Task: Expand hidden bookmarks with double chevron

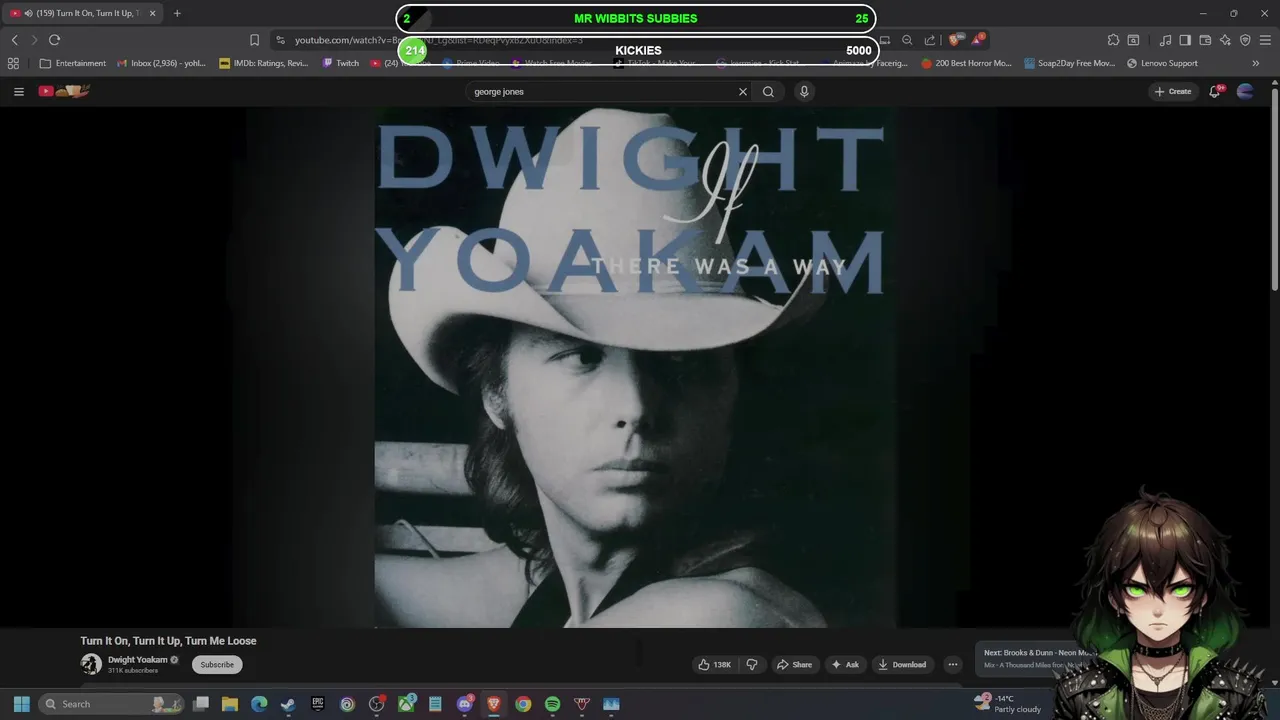Action: point(1256,63)
